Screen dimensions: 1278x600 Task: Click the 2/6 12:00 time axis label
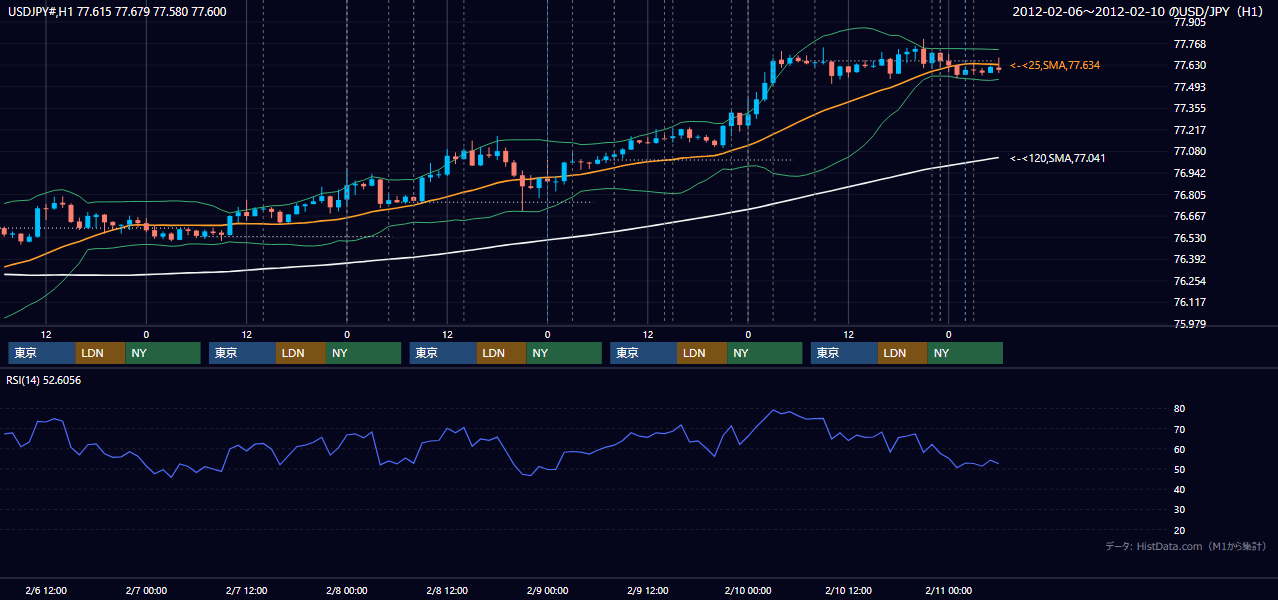[x=46, y=590]
